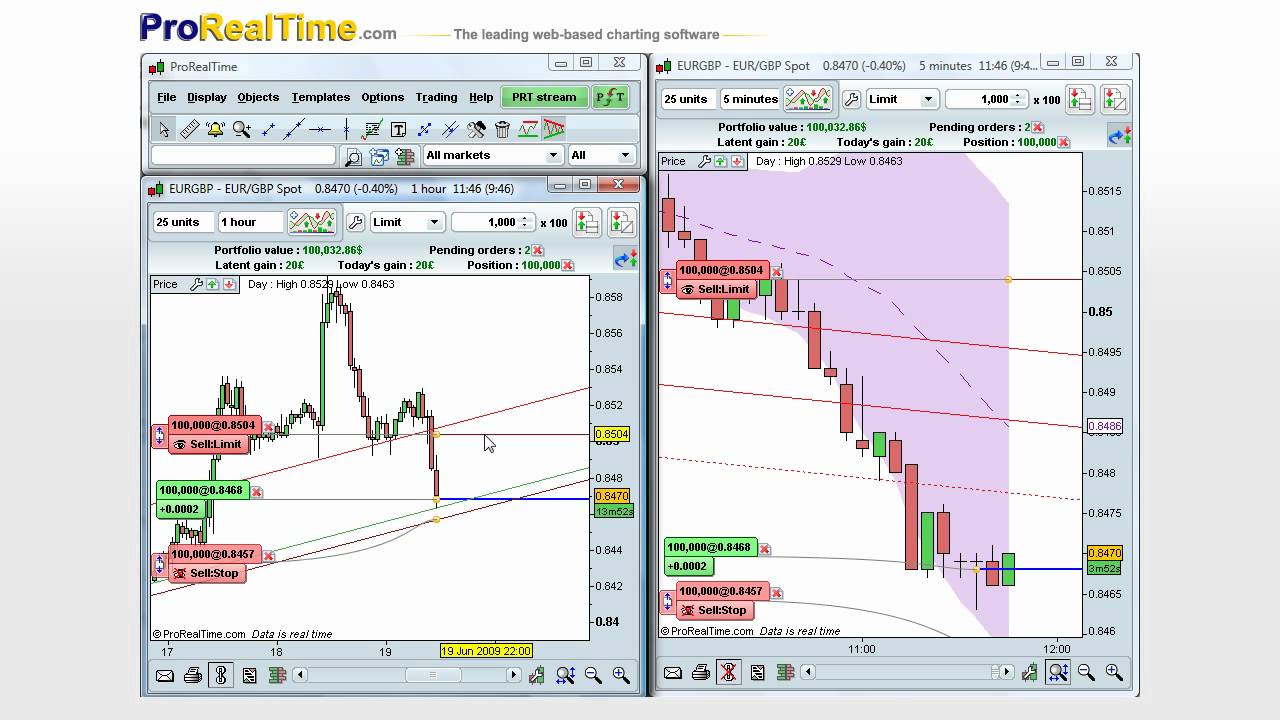Open 25 units selector in 5 minutes chart

688,99
